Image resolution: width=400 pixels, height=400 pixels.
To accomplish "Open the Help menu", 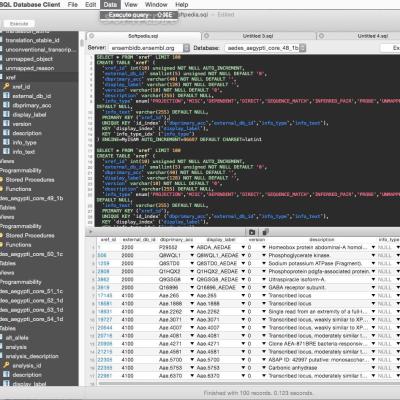I will (x=182, y=5).
